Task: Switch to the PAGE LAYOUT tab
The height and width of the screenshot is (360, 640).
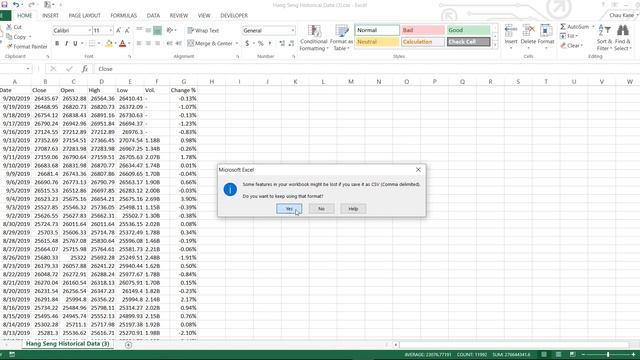Action: coord(84,16)
